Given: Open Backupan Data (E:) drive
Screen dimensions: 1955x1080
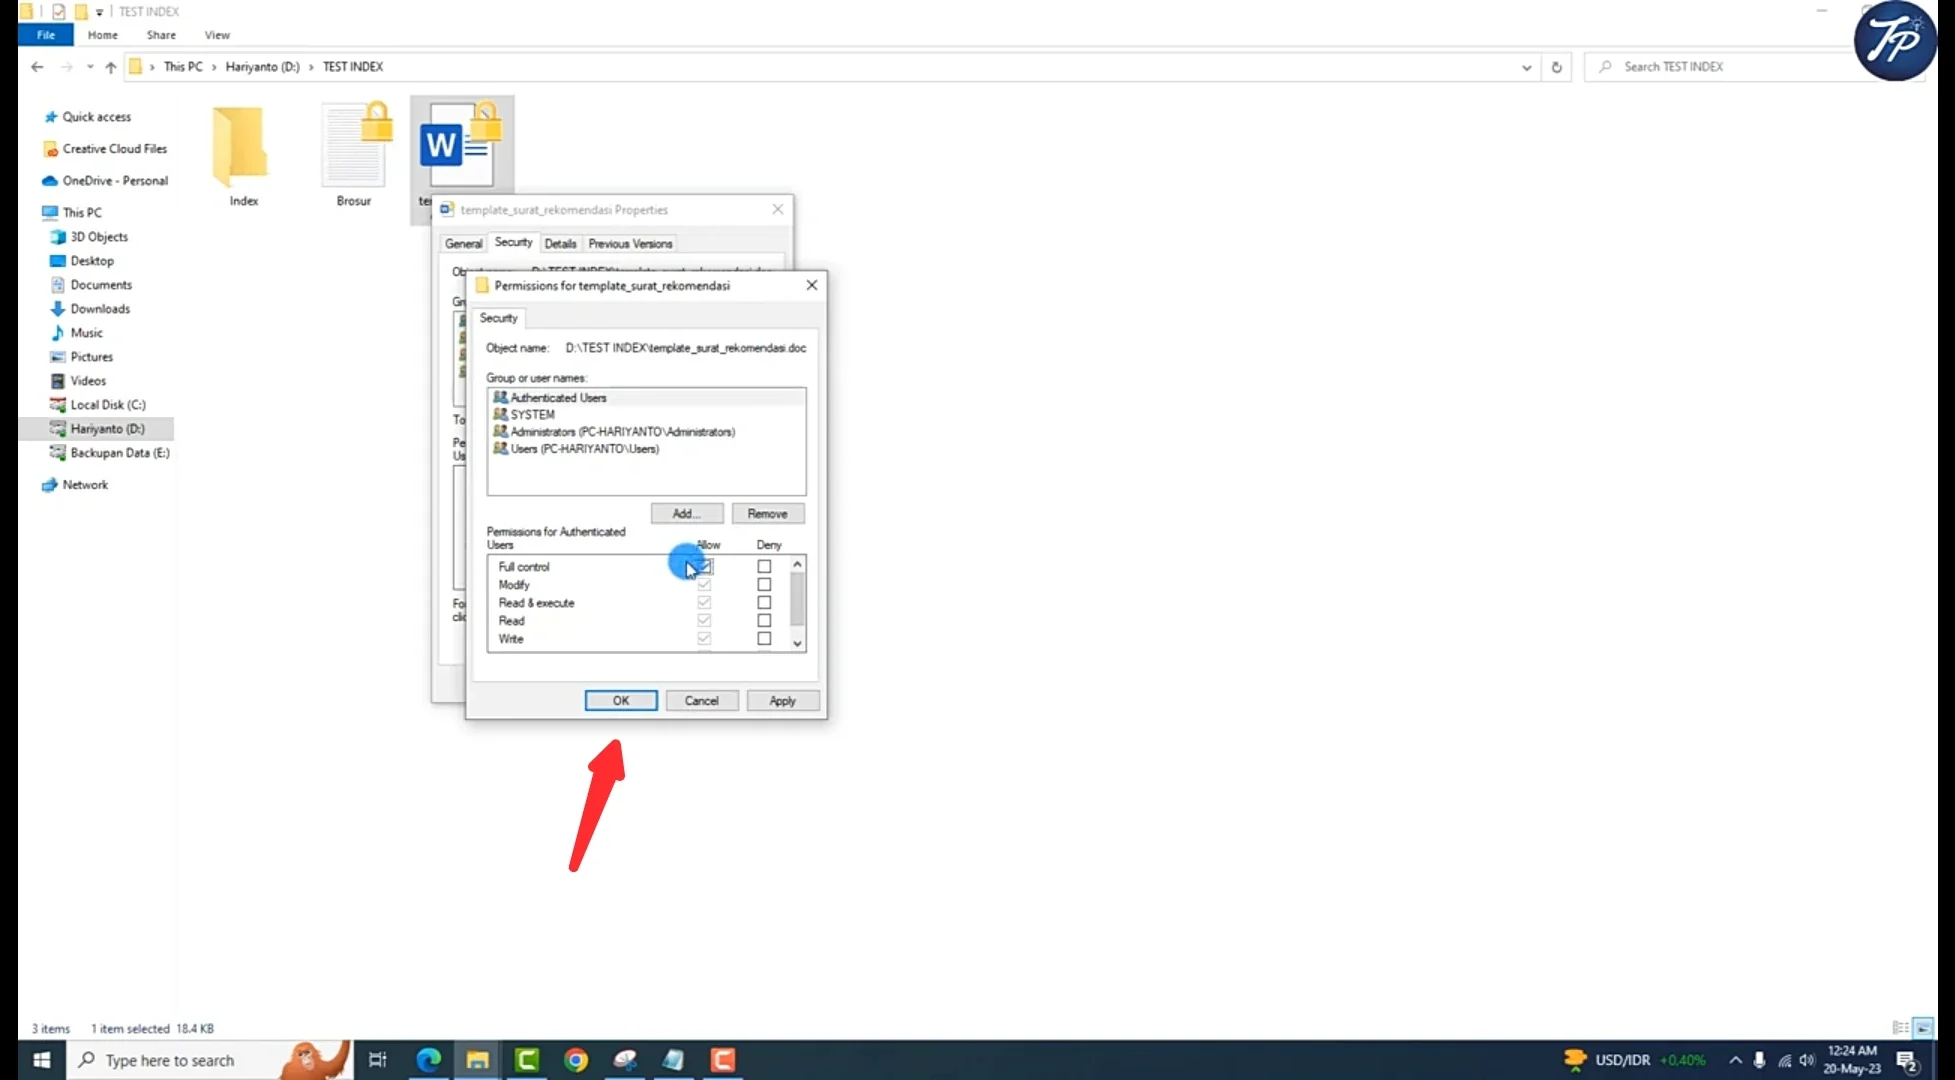Looking at the screenshot, I should (x=119, y=453).
